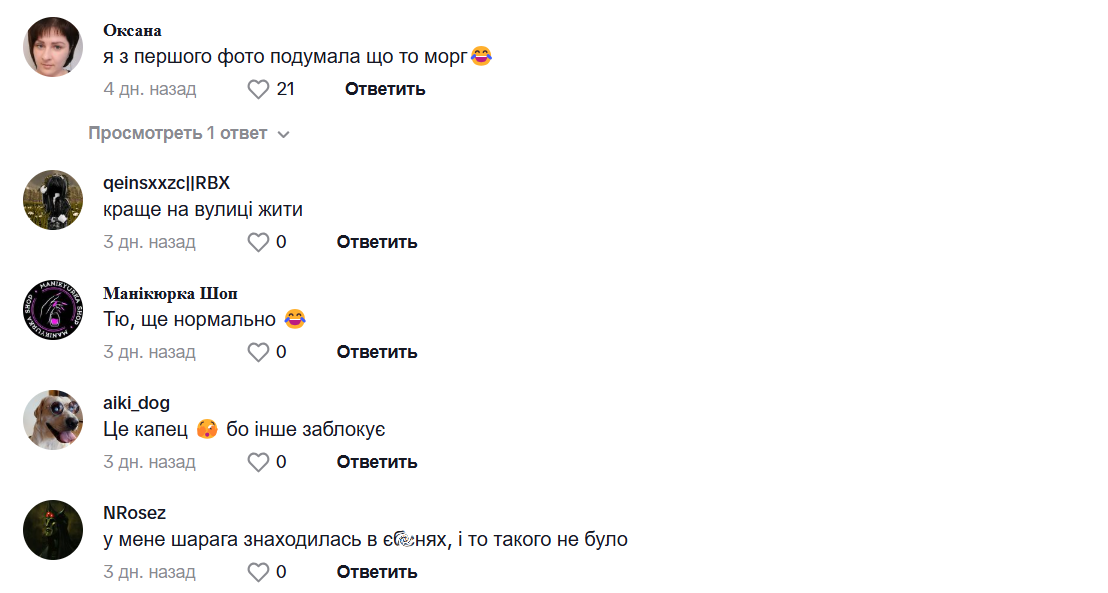Open the Оксана username link
The width and height of the screenshot is (1108, 593).
pos(132,30)
